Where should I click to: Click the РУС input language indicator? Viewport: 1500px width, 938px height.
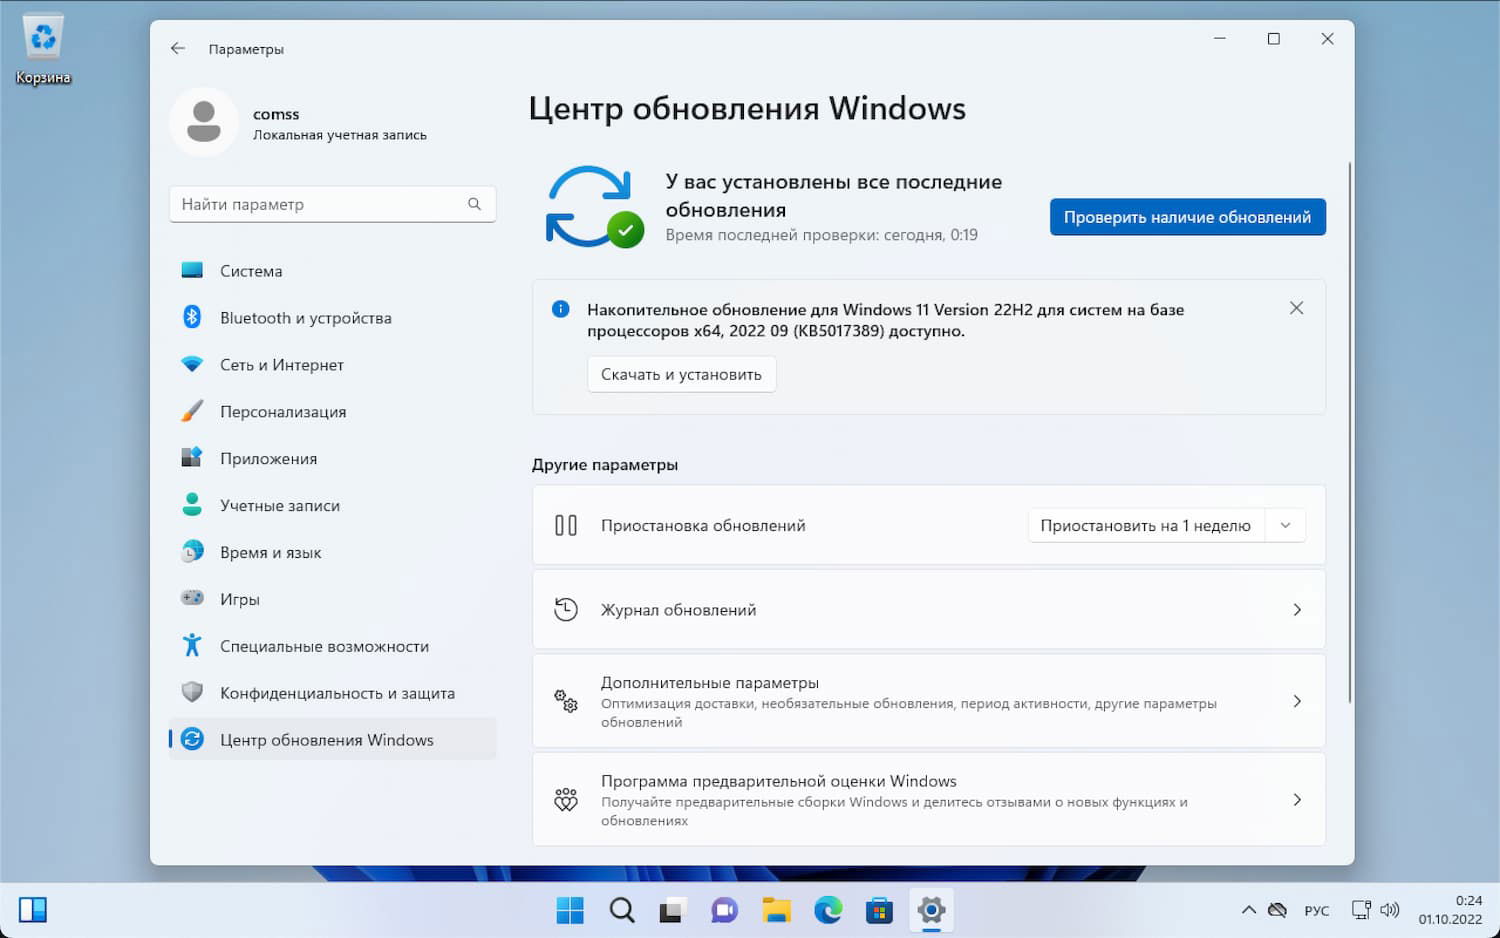click(1317, 911)
